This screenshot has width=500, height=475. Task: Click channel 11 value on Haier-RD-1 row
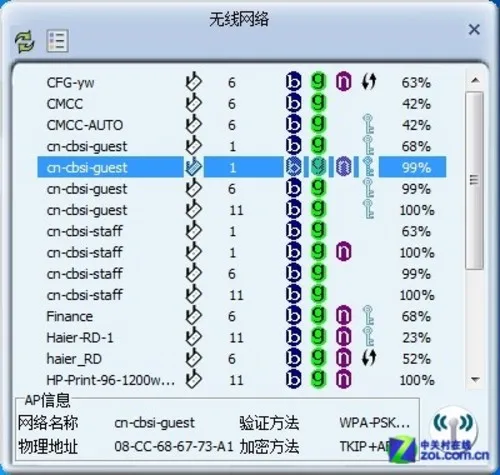(x=236, y=338)
